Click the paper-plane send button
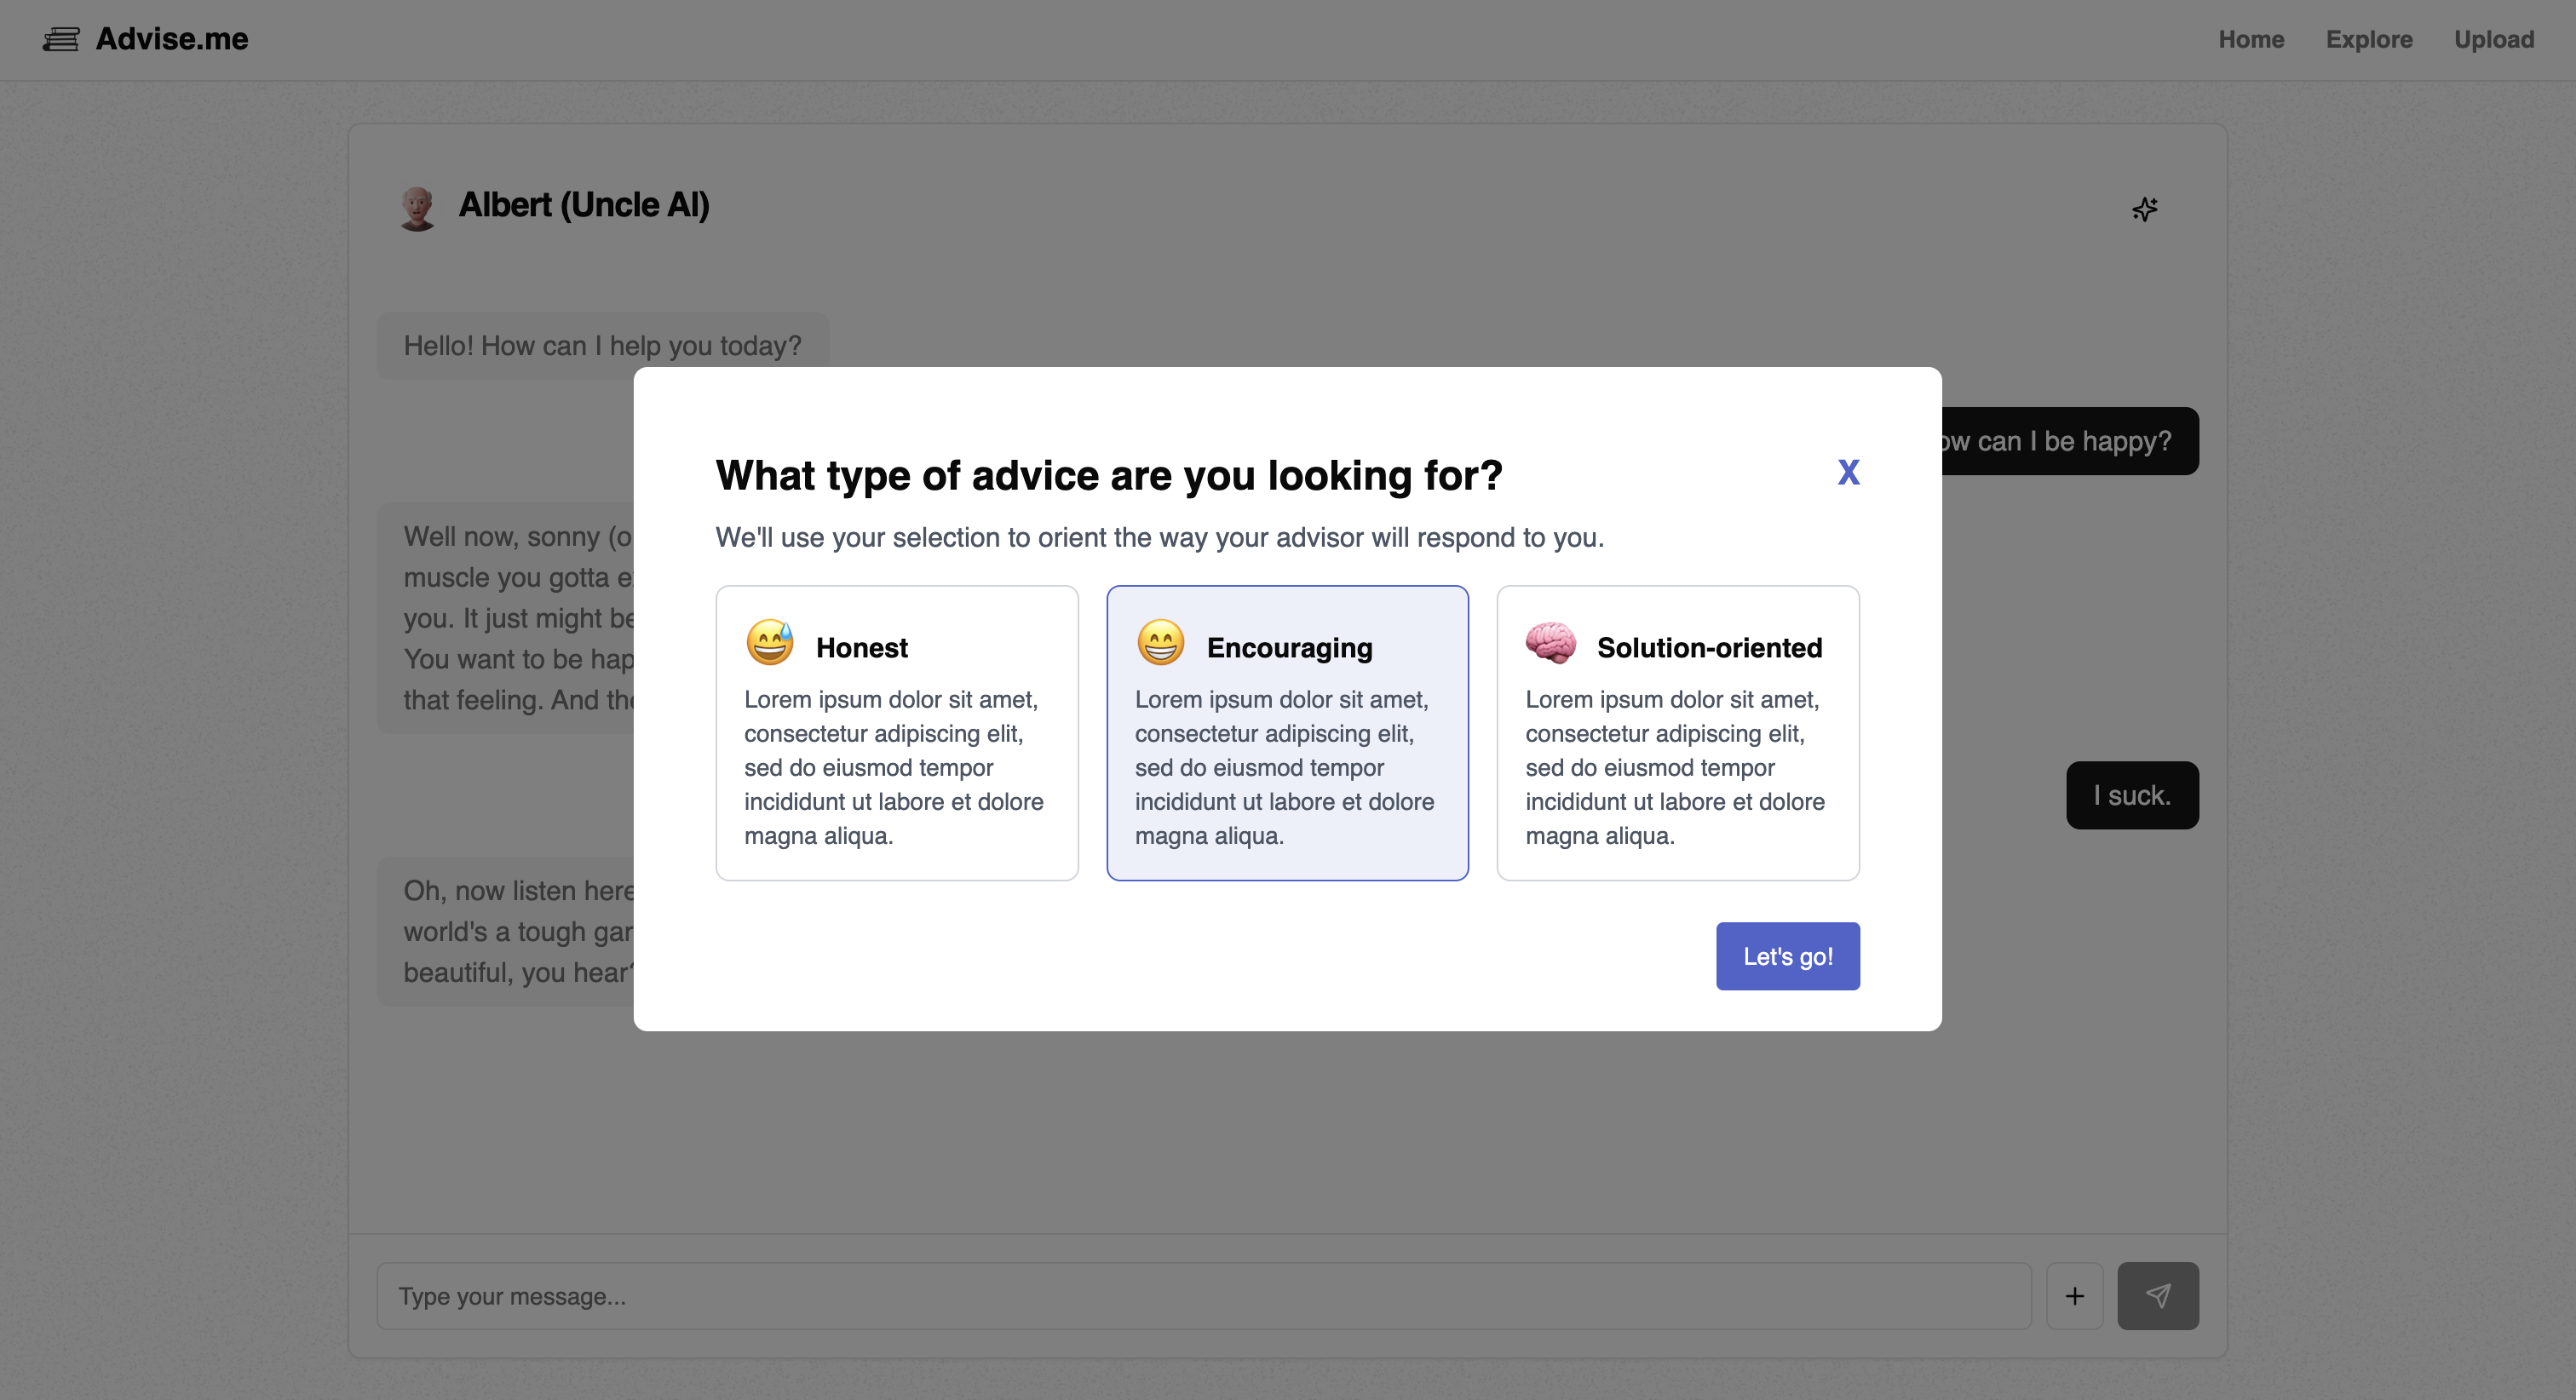 2157,1296
